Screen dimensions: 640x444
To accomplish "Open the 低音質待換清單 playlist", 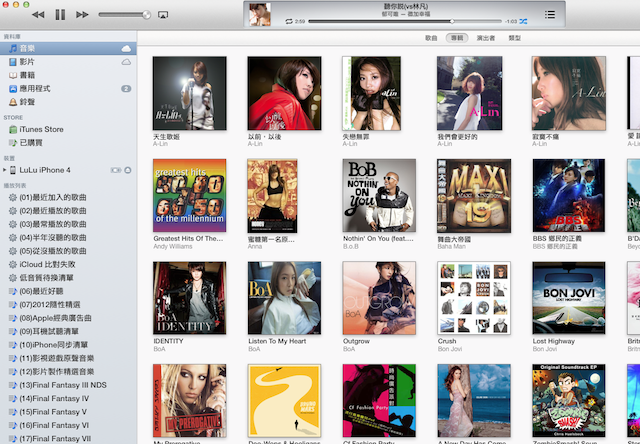I will point(68,278).
